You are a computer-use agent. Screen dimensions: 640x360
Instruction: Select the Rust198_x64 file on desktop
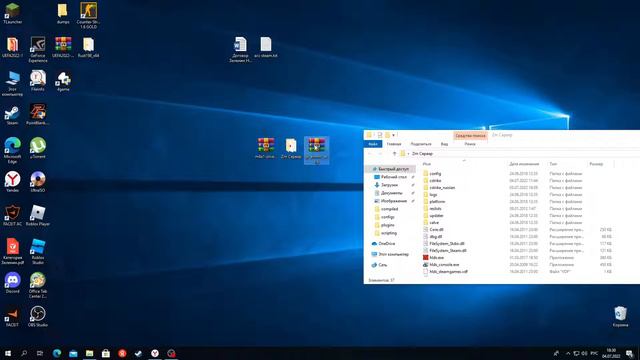pyautogui.click(x=88, y=47)
